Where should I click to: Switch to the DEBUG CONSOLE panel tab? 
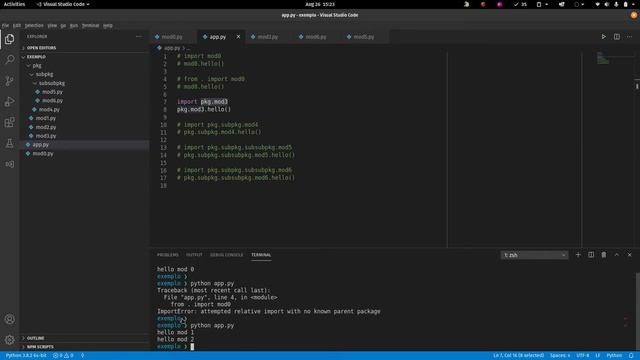click(x=227, y=255)
